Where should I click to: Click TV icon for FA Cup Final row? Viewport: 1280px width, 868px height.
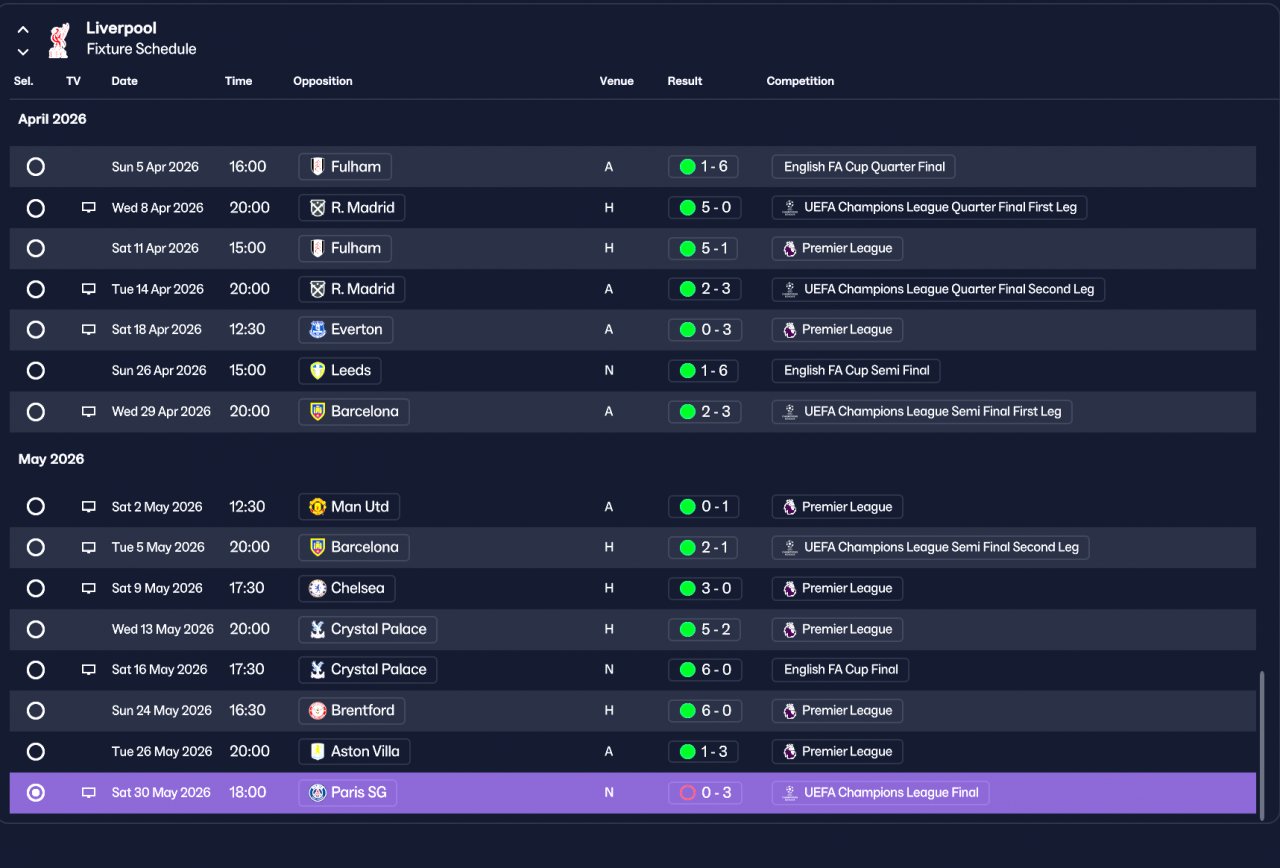point(89,670)
